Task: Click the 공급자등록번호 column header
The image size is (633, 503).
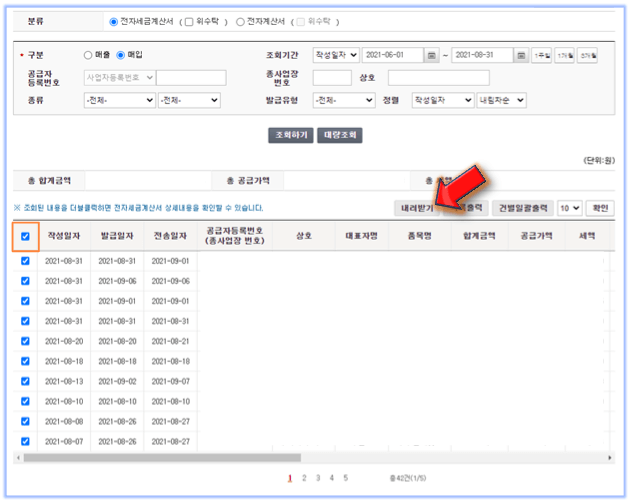Action: (235, 236)
